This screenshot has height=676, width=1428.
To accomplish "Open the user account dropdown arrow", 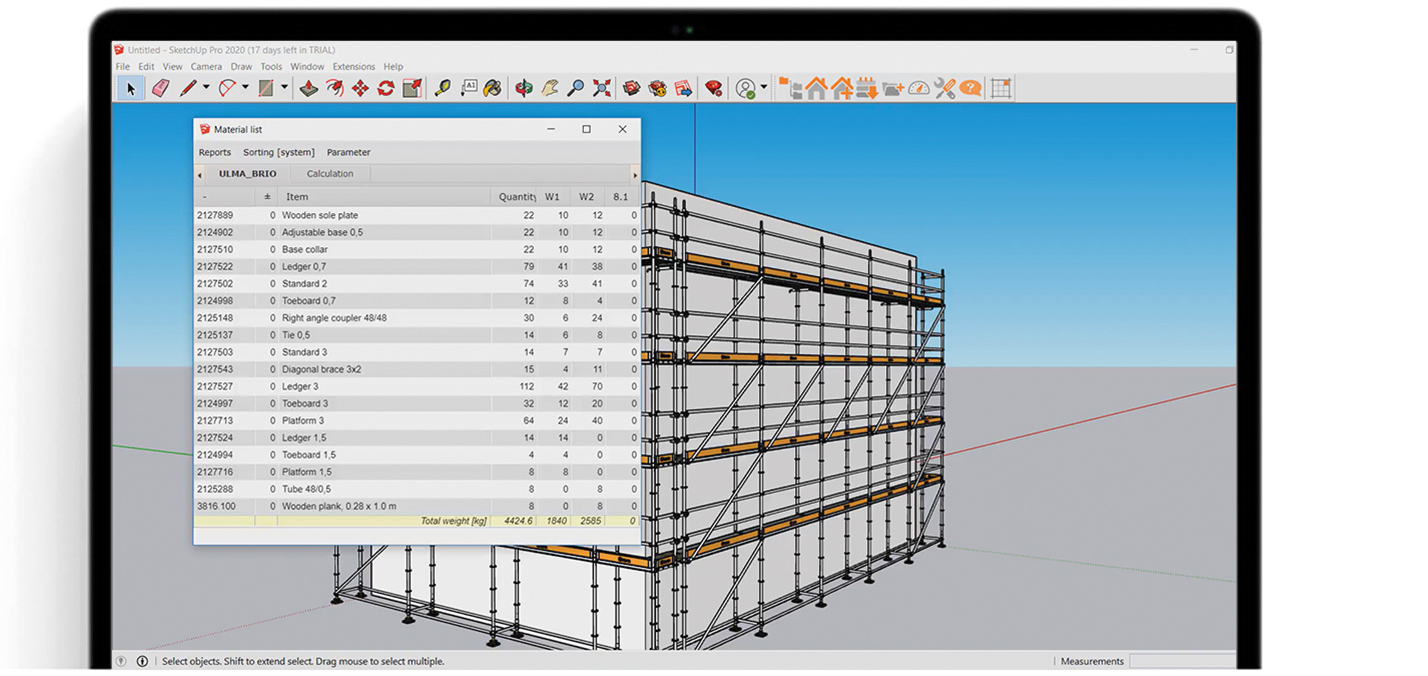I will (x=764, y=88).
